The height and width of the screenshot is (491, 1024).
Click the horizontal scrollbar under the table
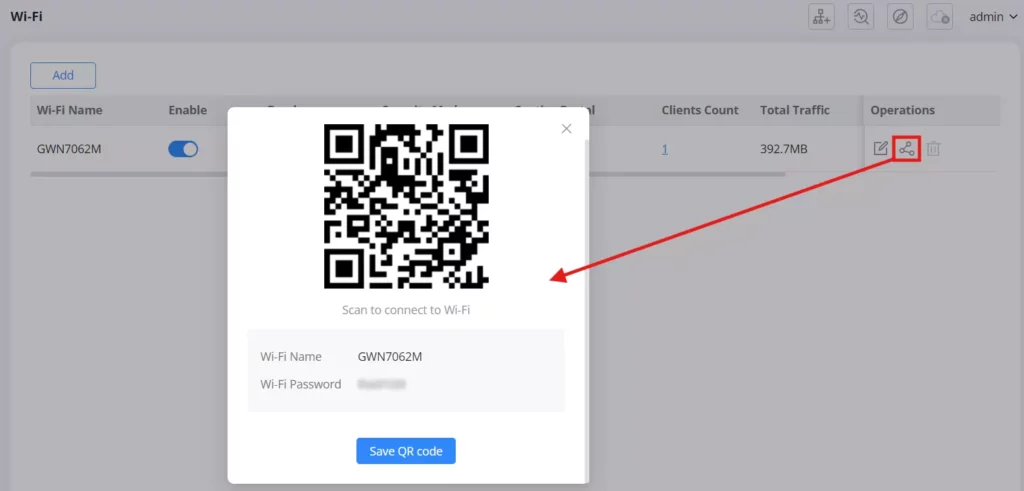(x=408, y=174)
